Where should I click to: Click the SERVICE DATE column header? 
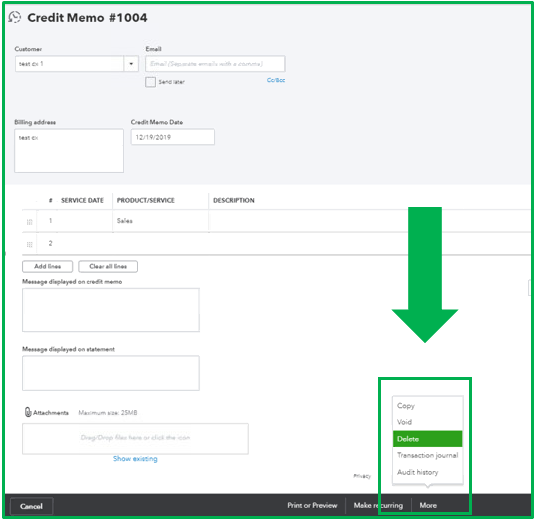82,201
